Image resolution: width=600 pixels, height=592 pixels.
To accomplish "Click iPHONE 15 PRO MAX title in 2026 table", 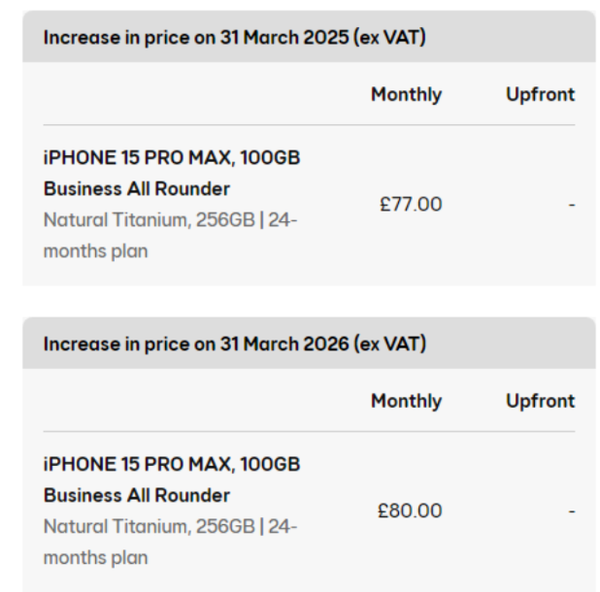I will point(171,464).
